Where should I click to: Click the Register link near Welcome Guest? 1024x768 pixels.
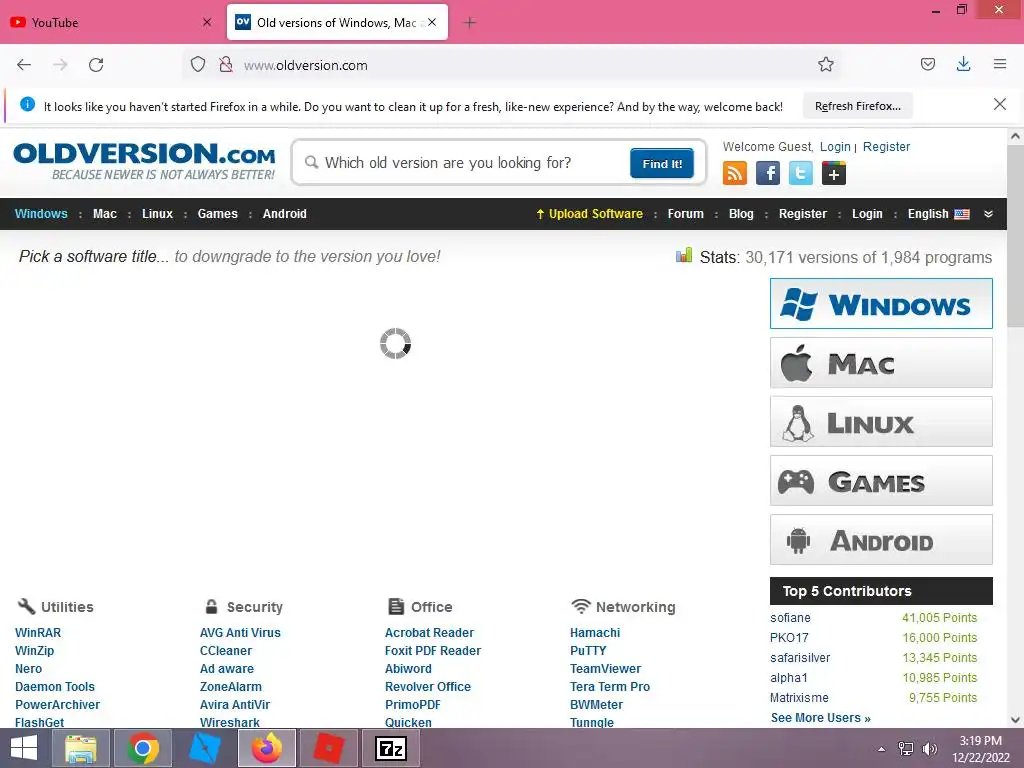click(x=886, y=147)
